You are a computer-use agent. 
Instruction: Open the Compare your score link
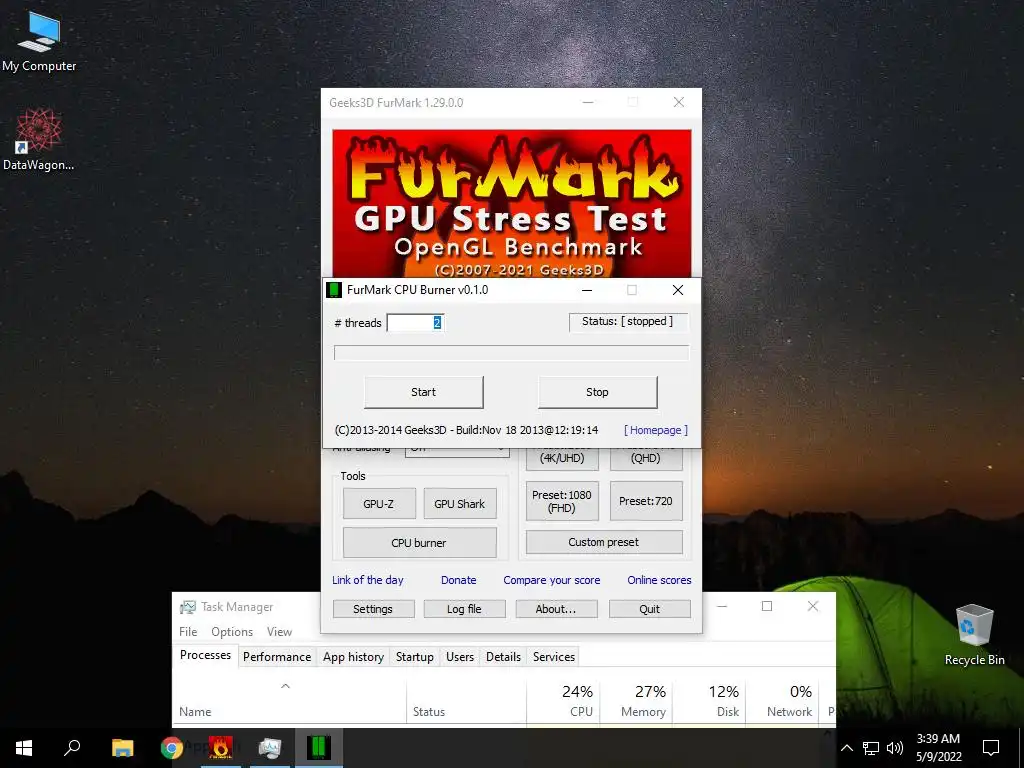coord(552,580)
